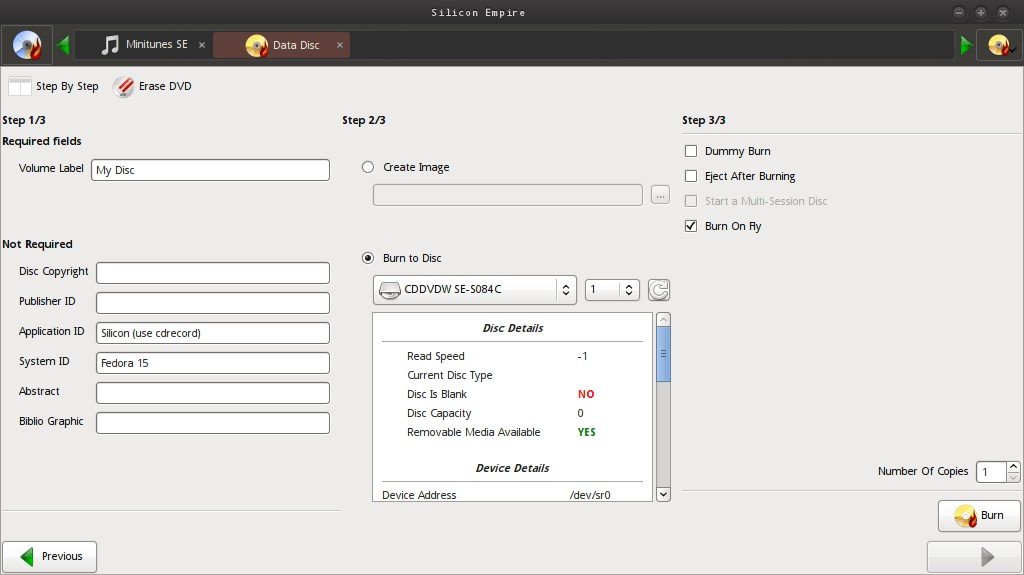The width and height of the screenshot is (1024, 575).
Task: Select the Burn to Disc radio button
Action: (368, 258)
